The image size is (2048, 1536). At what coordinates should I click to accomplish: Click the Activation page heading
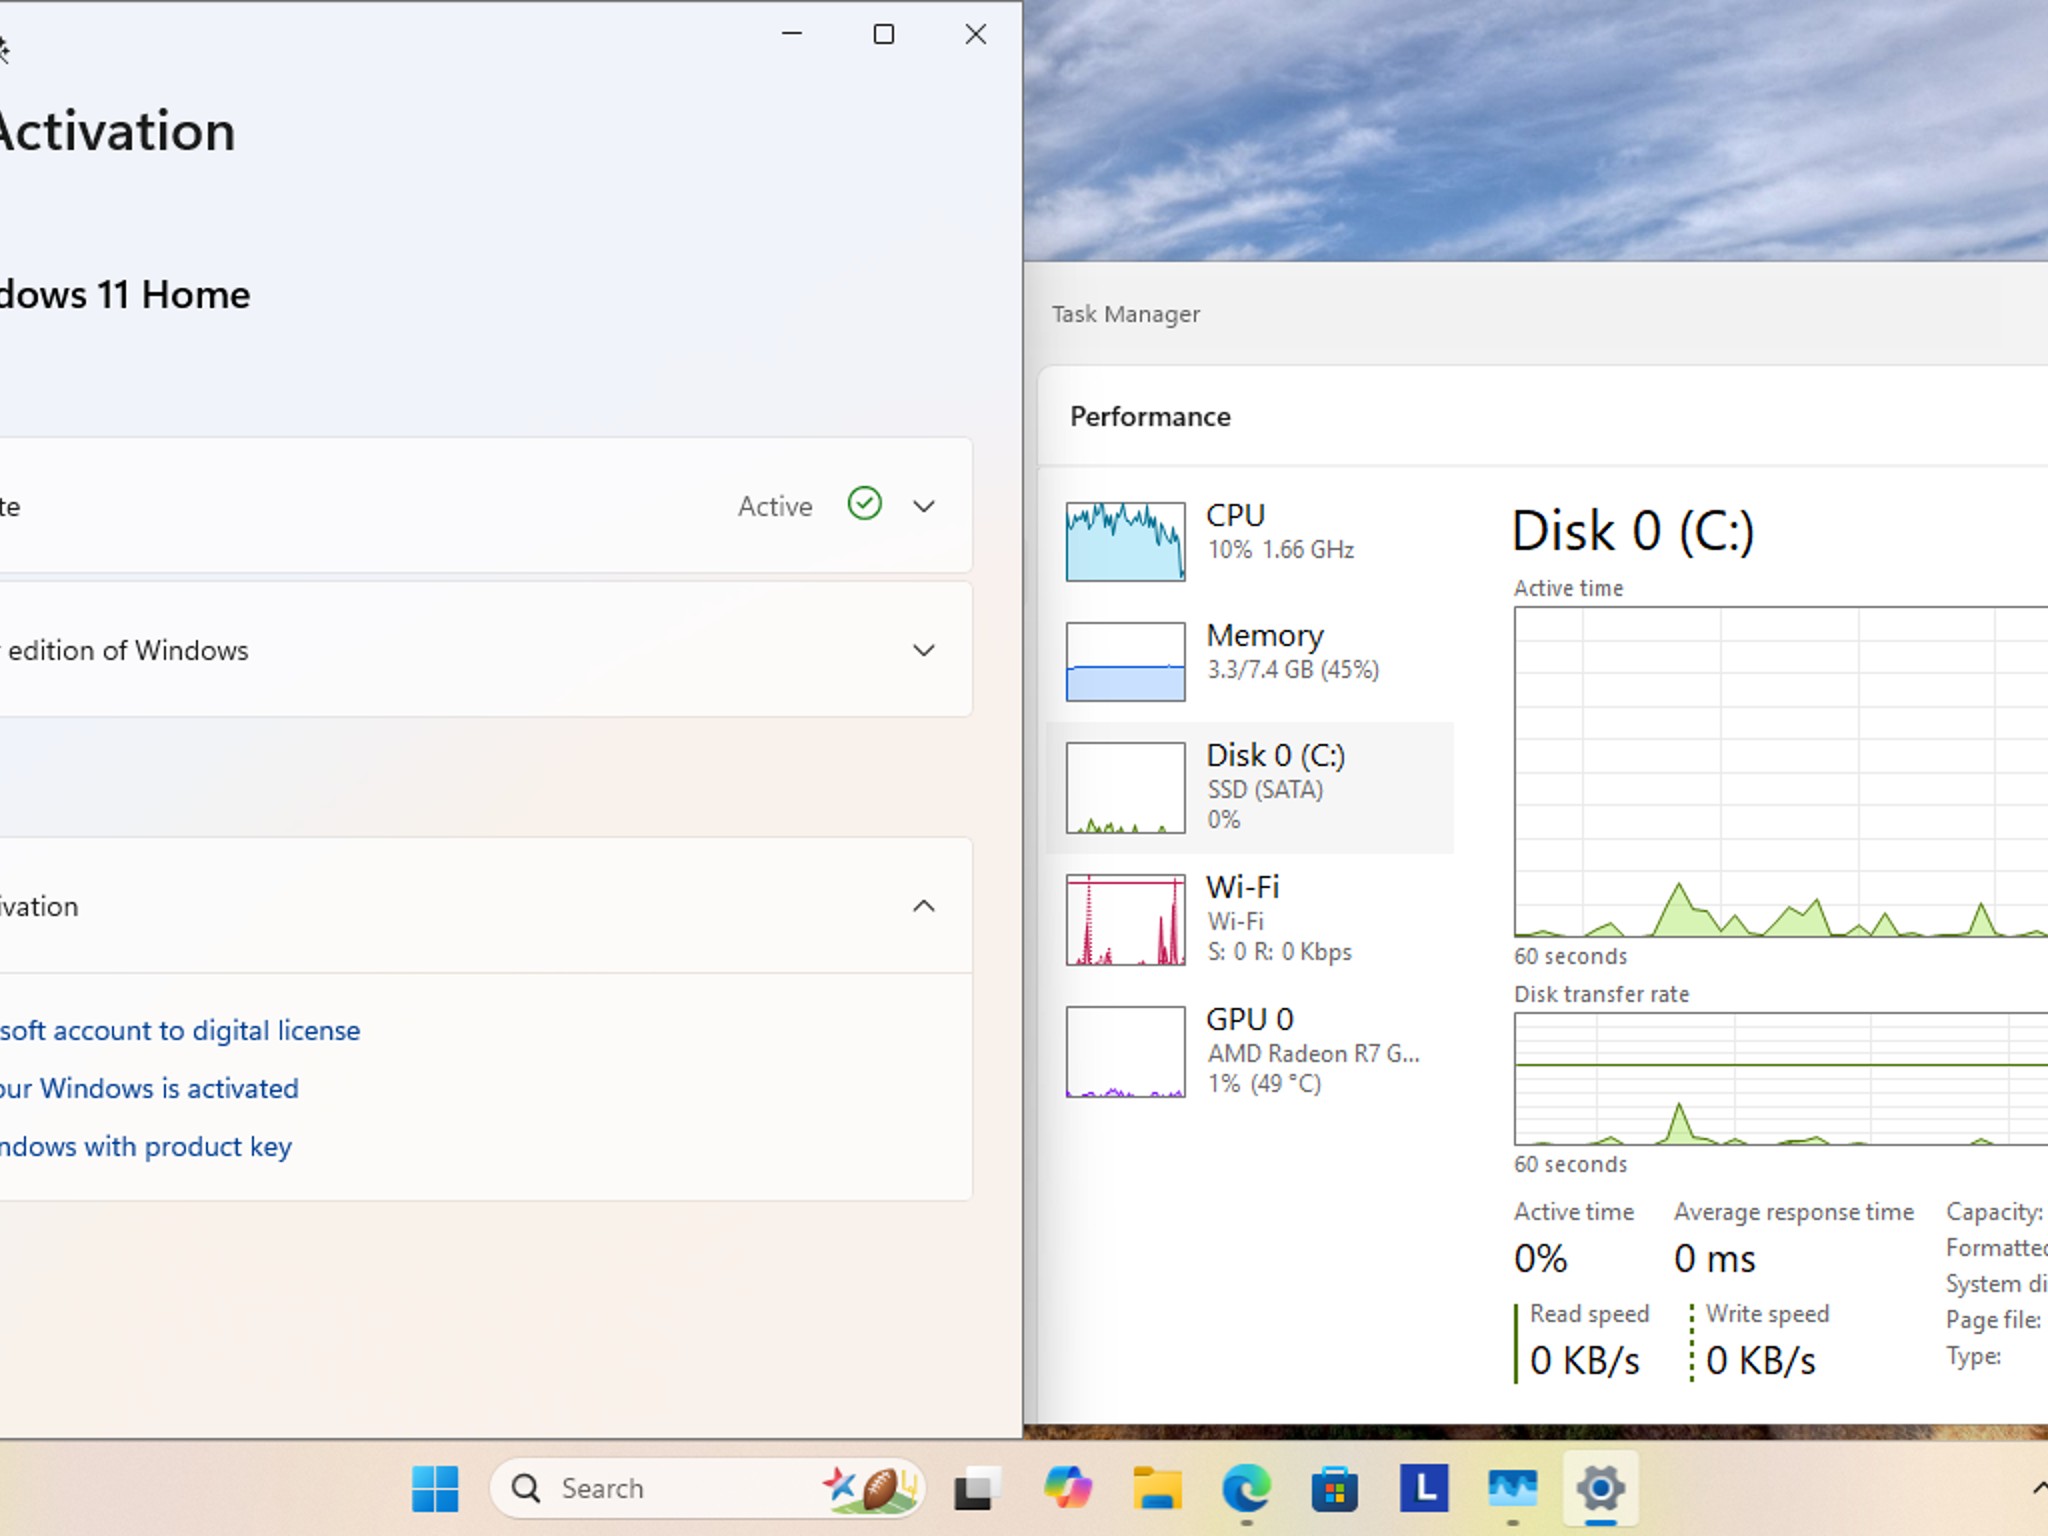tap(118, 132)
